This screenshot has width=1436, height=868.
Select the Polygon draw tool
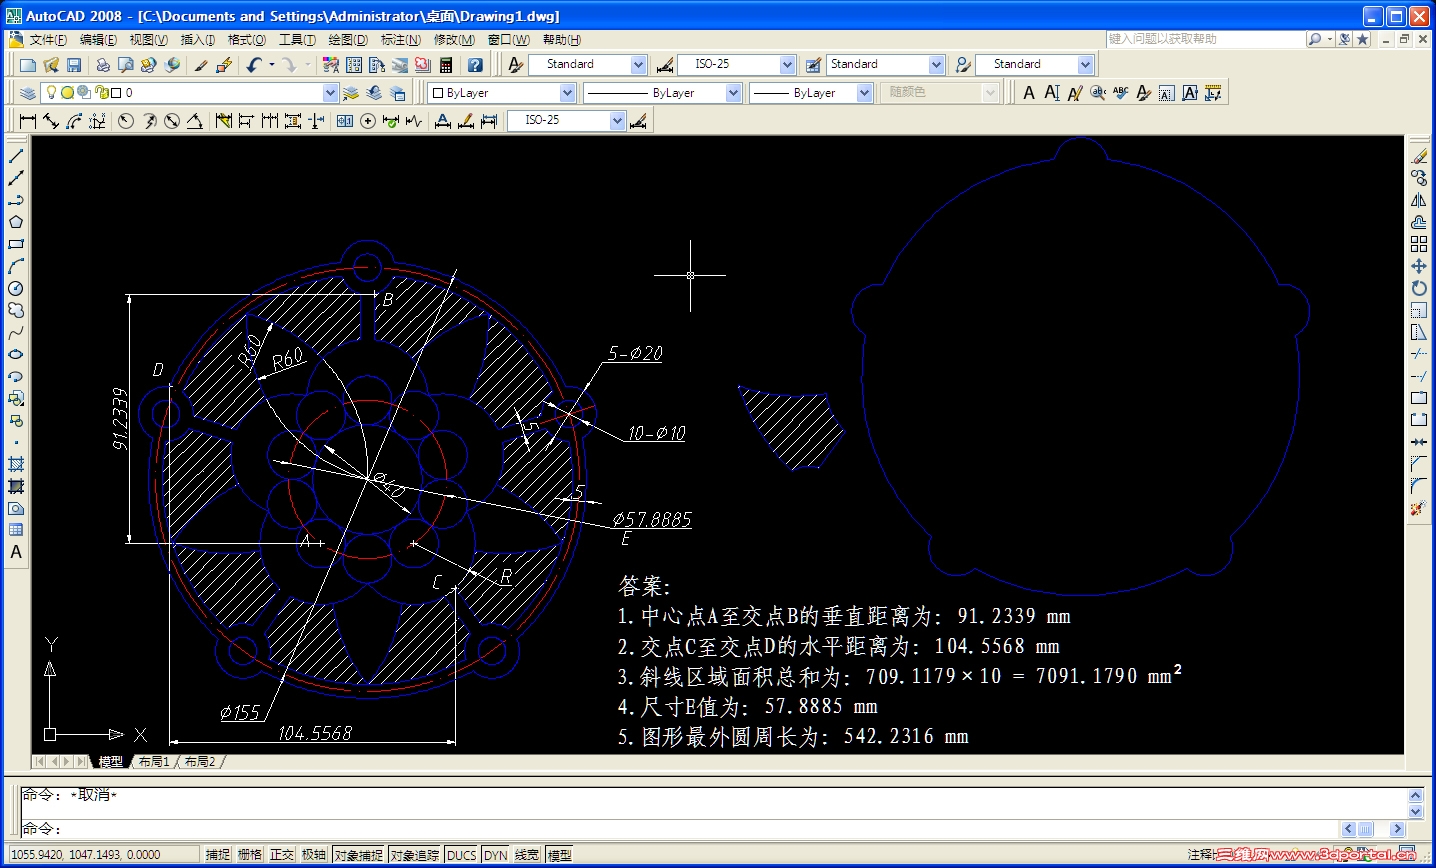[16, 222]
